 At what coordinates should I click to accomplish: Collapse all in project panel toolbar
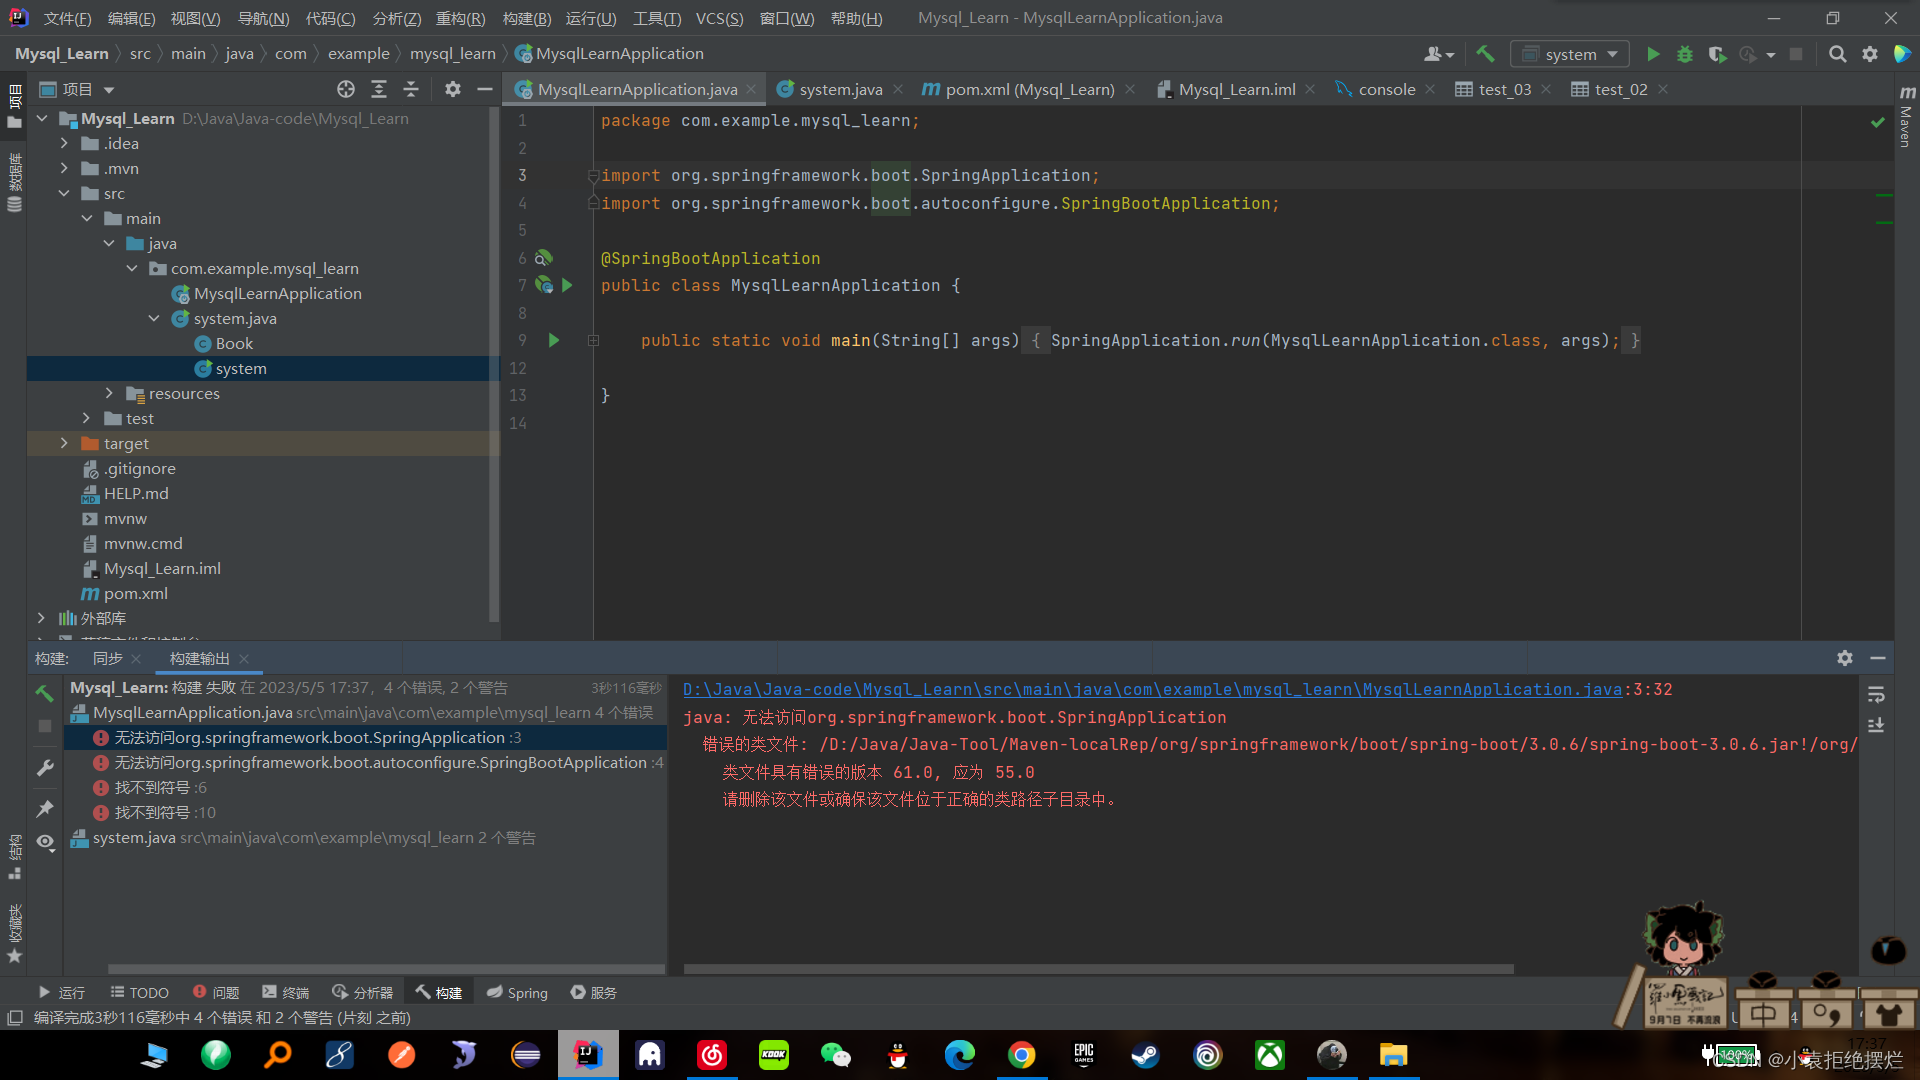pyautogui.click(x=411, y=89)
